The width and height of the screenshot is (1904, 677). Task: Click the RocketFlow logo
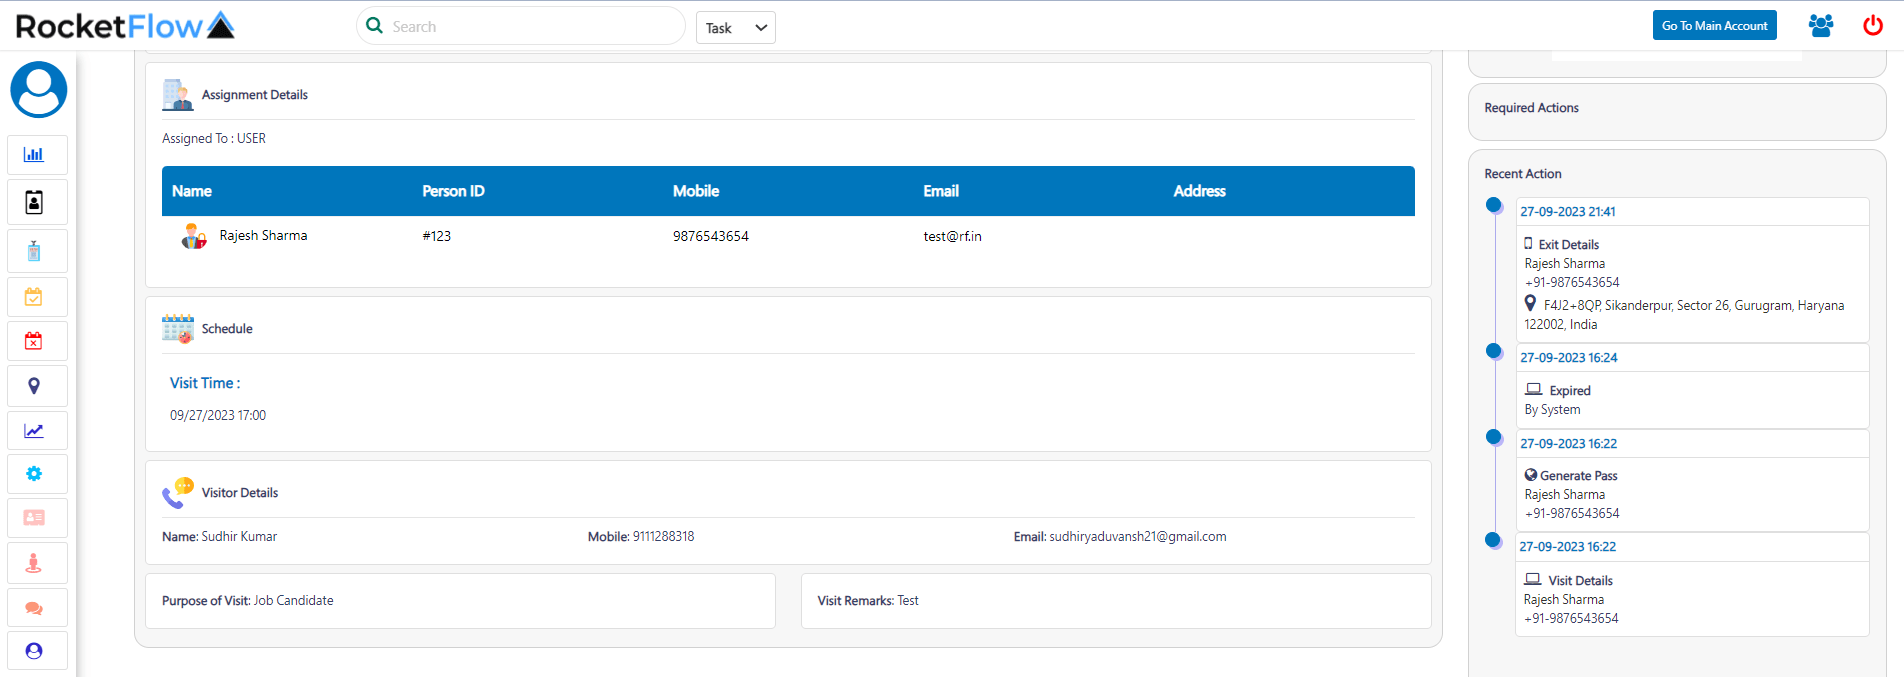125,26
